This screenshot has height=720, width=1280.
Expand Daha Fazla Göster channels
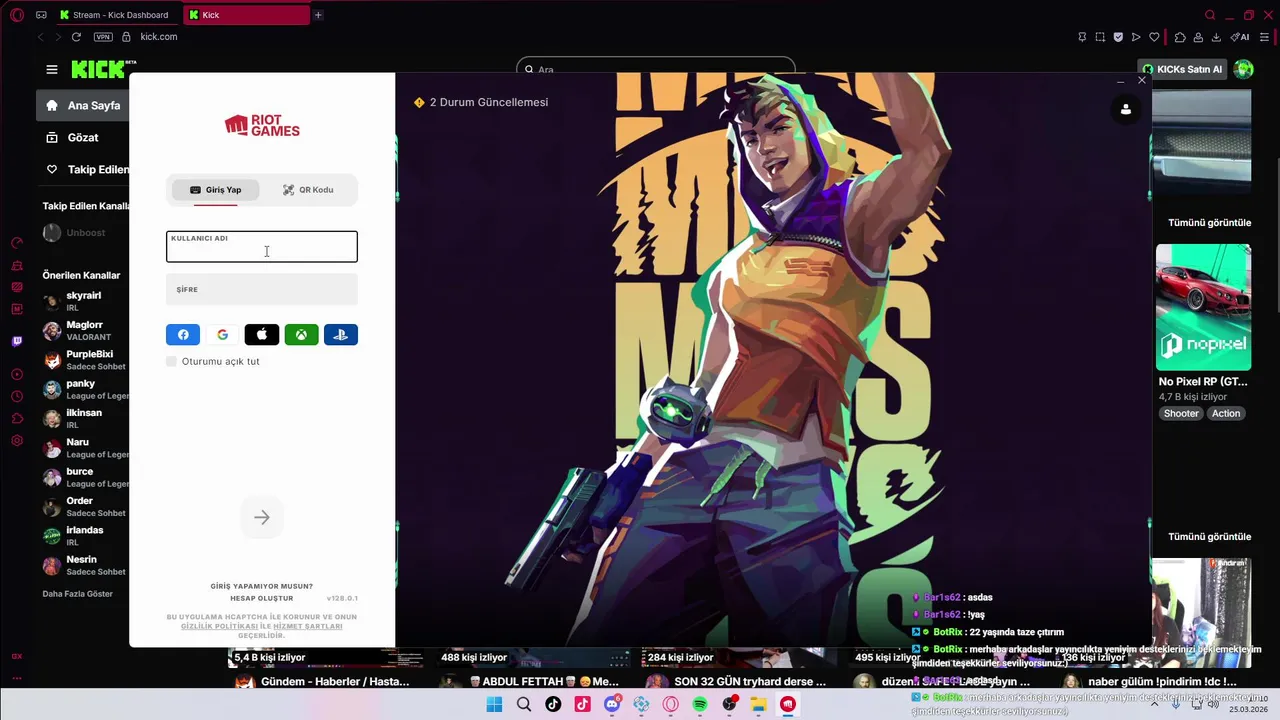[78, 594]
